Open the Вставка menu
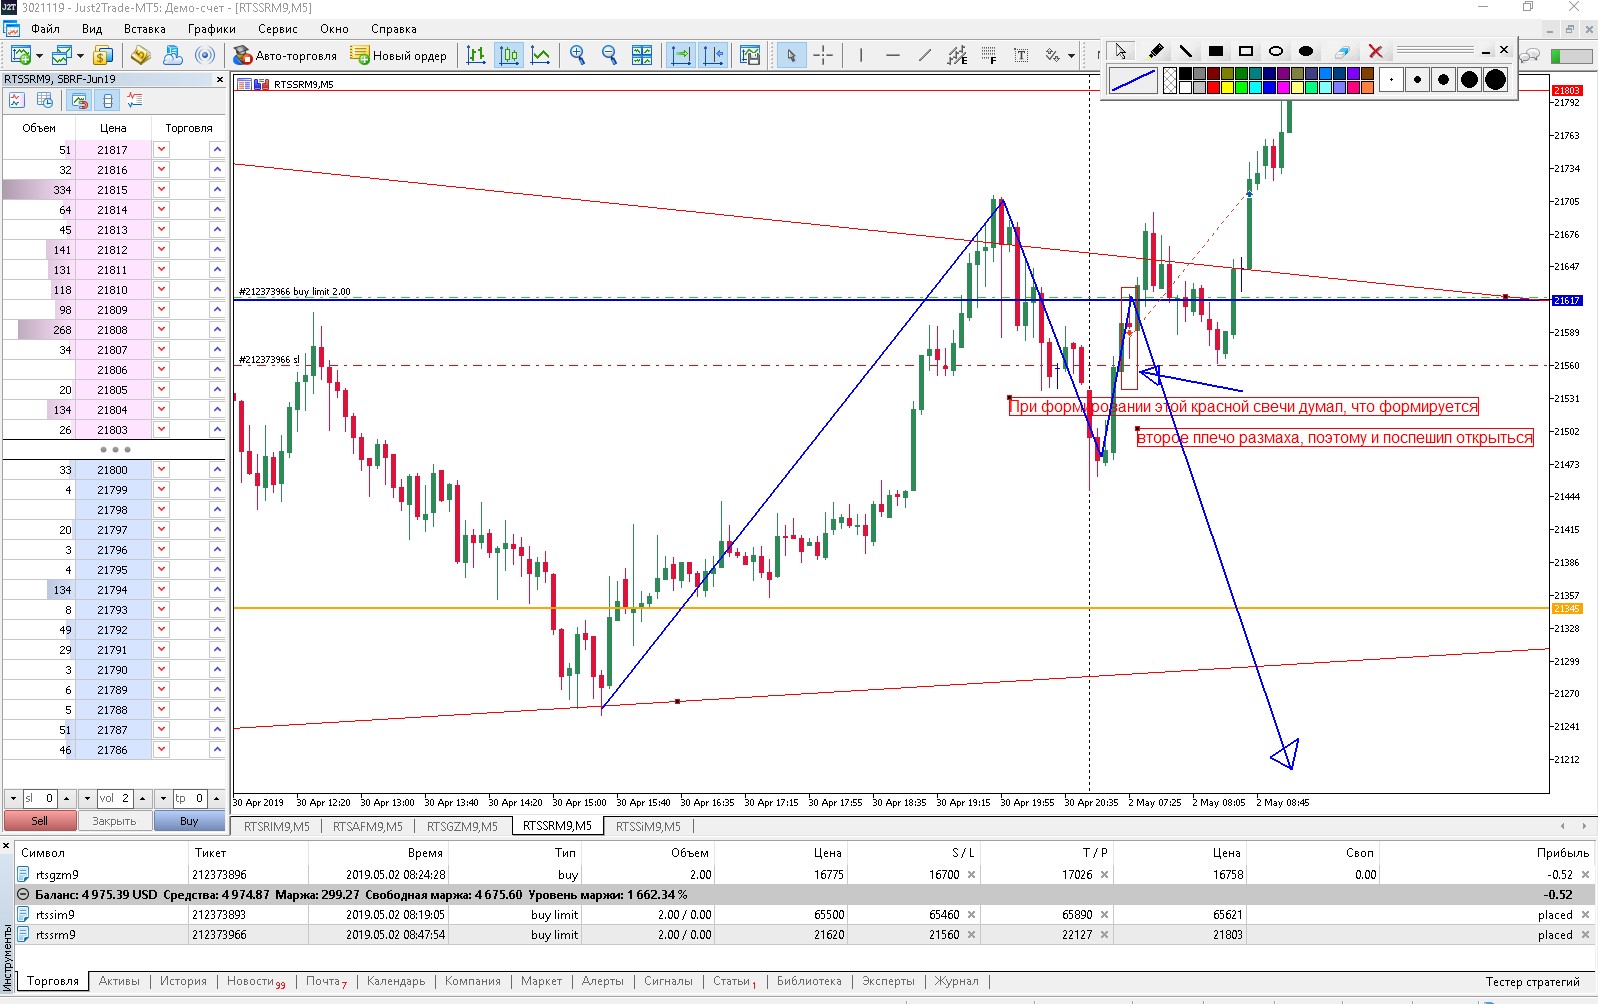The width and height of the screenshot is (1598, 1004). [x=145, y=29]
